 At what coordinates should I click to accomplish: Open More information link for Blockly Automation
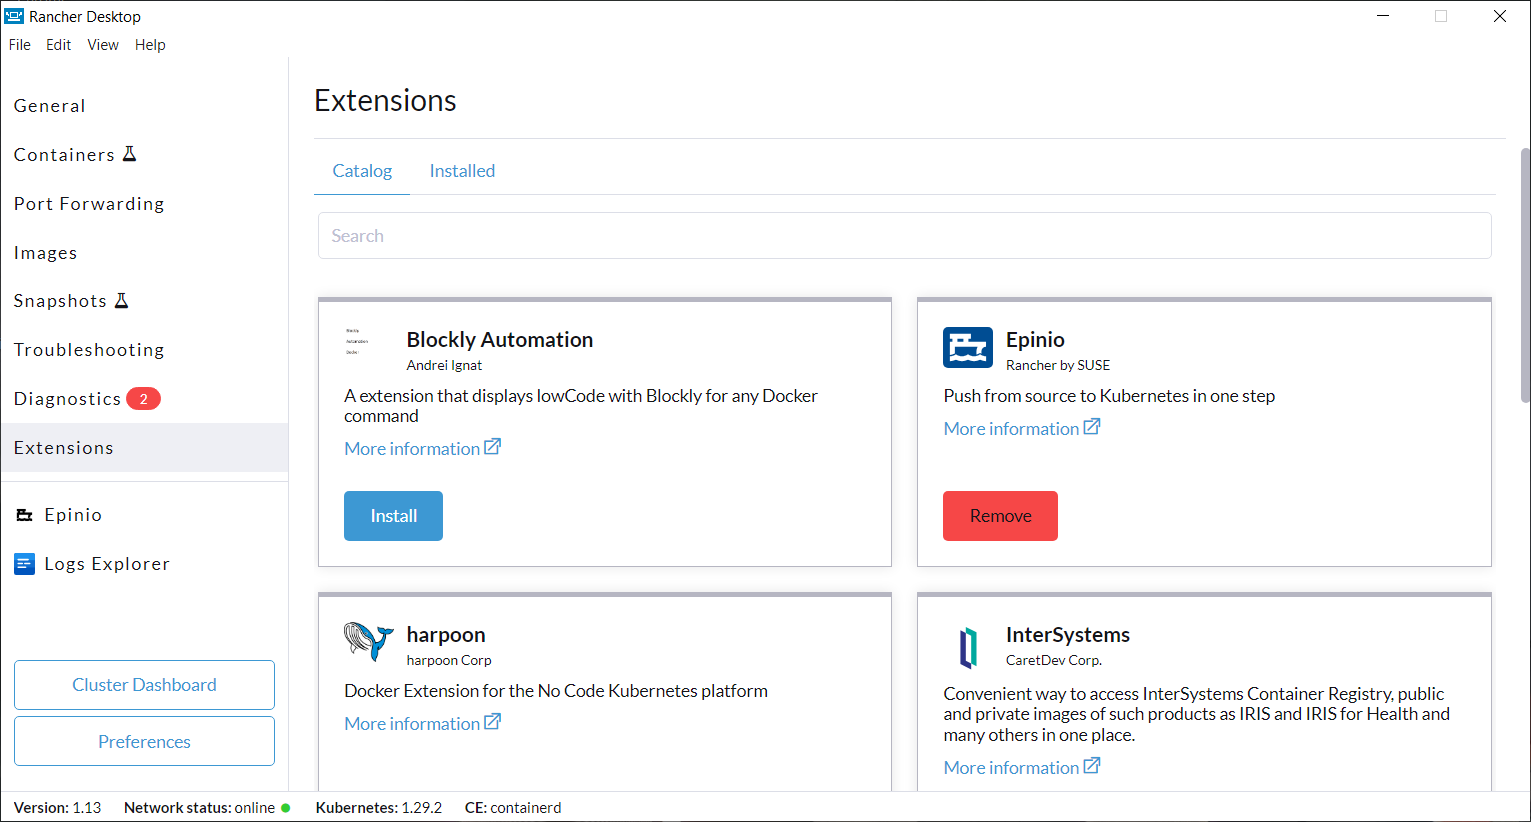pyautogui.click(x=422, y=449)
